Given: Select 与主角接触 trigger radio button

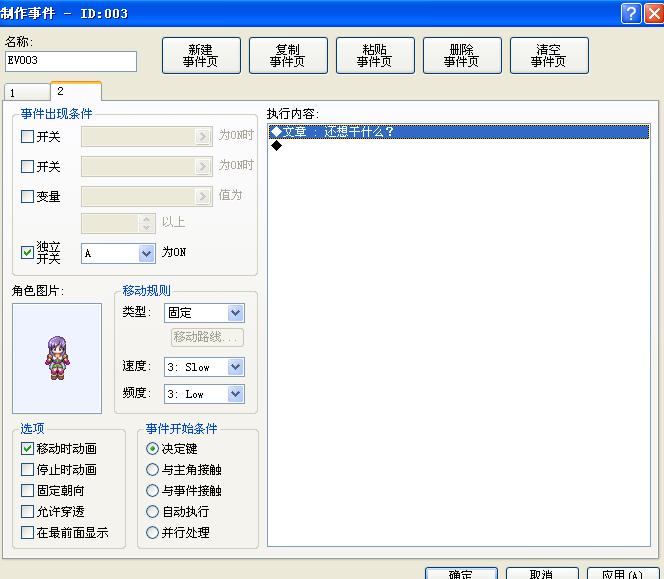Looking at the screenshot, I should [152, 469].
